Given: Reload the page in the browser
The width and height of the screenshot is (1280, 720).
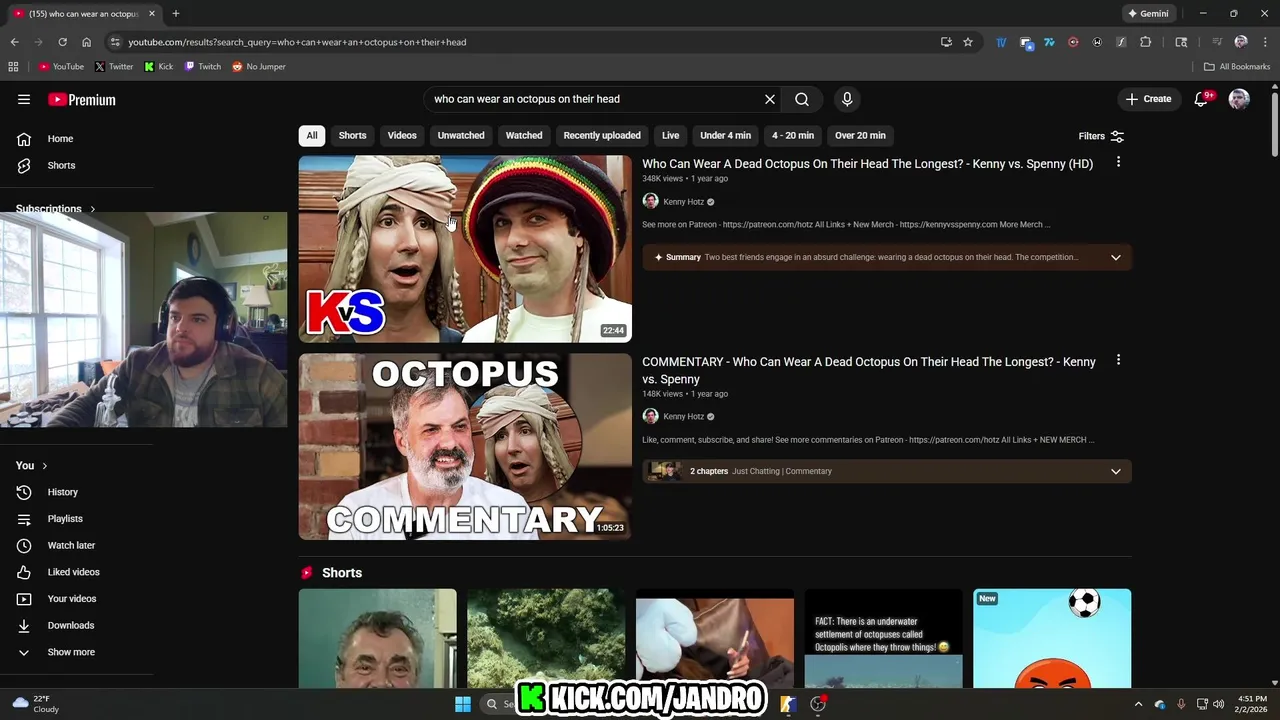Looking at the screenshot, I should click(62, 42).
